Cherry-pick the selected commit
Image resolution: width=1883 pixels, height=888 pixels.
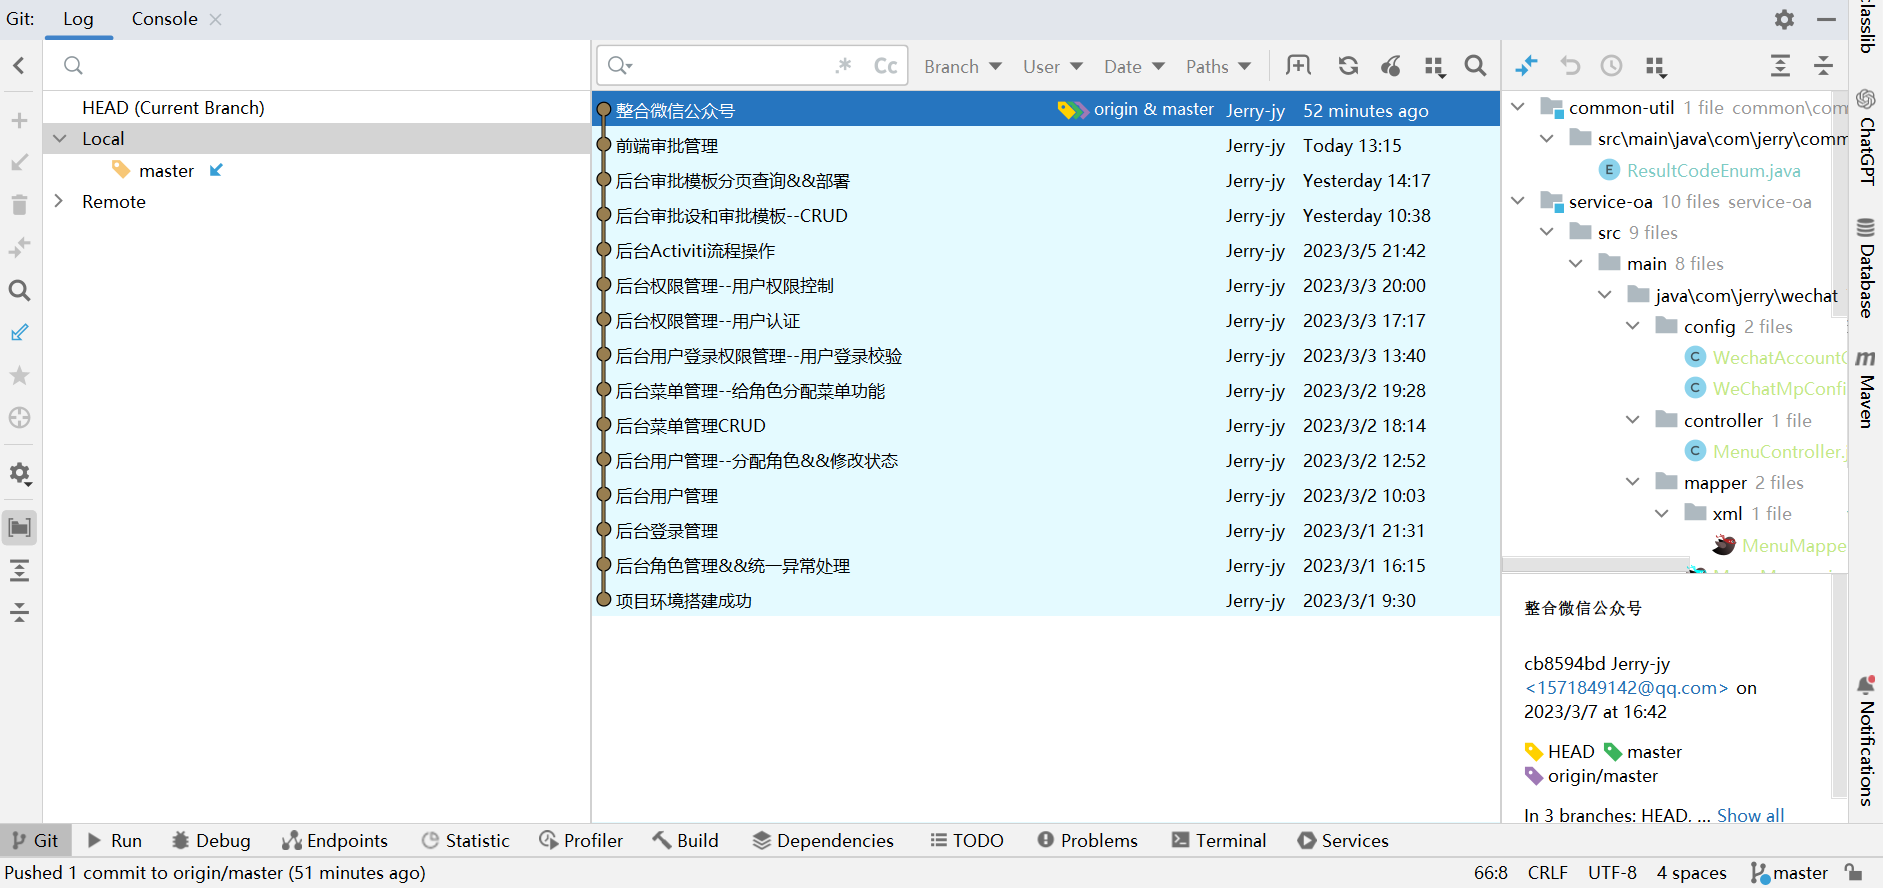1391,66
